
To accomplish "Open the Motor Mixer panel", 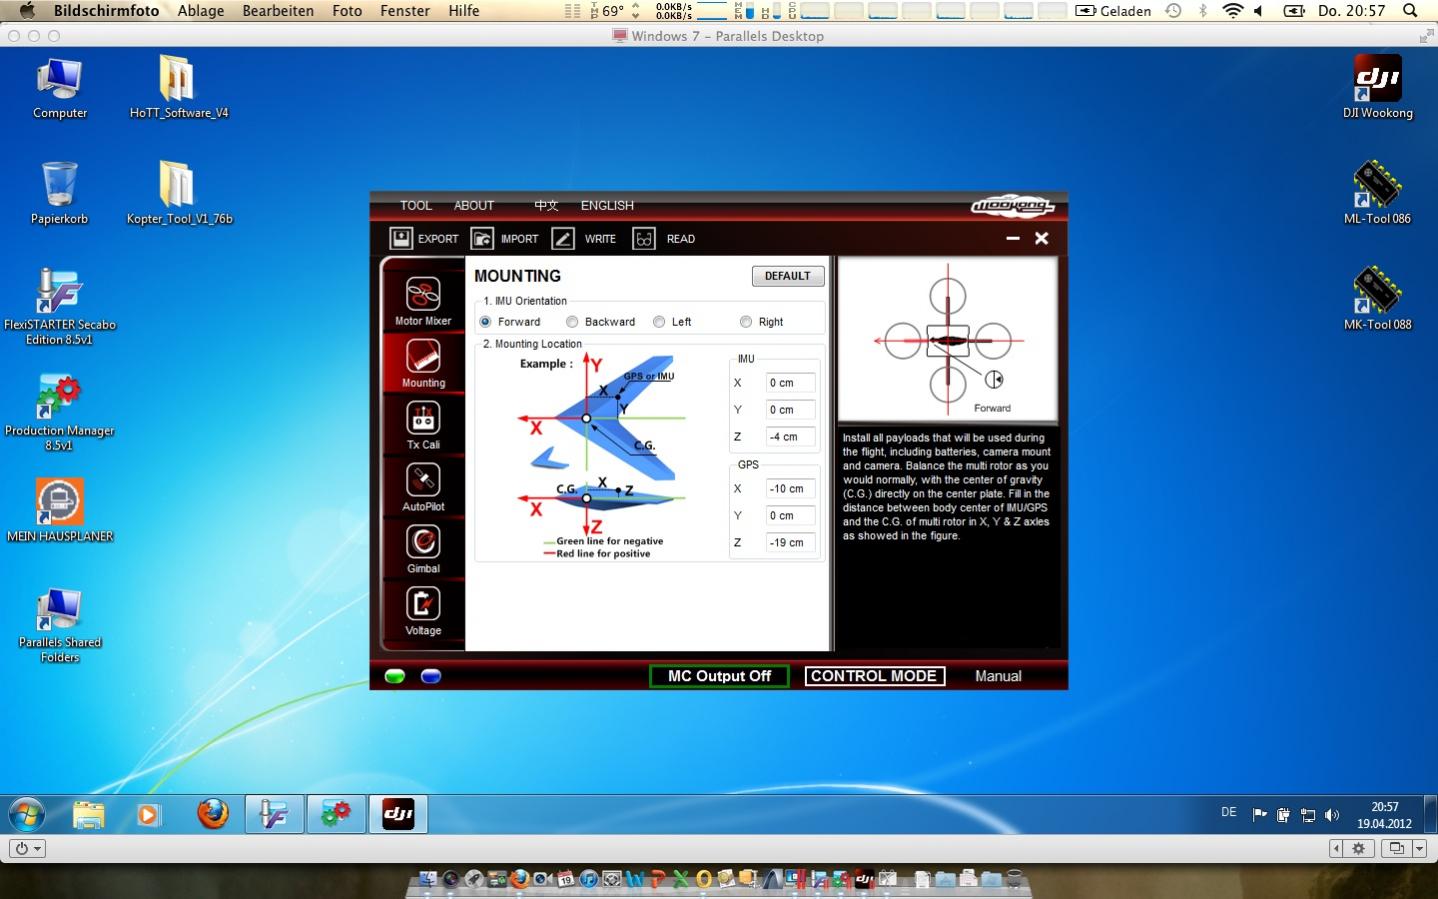I will pyautogui.click(x=423, y=297).
